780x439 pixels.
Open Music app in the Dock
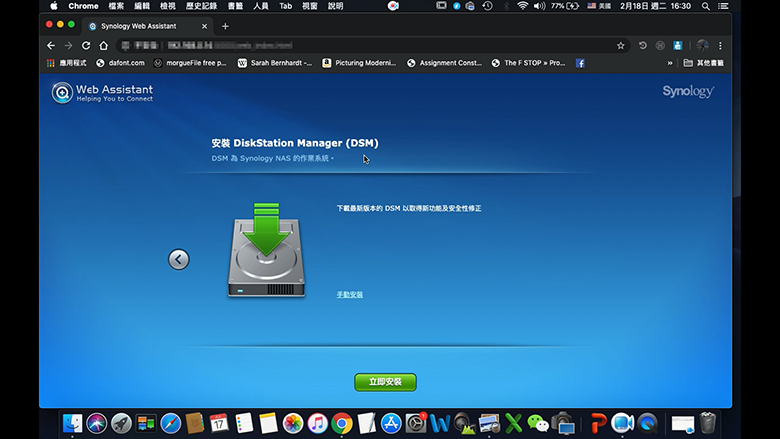(317, 424)
